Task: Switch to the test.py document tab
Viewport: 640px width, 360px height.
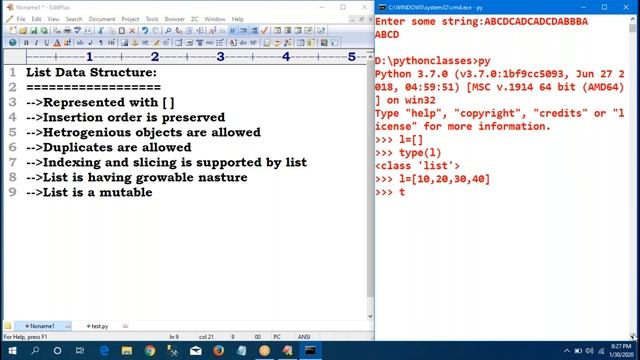Action: pos(97,326)
